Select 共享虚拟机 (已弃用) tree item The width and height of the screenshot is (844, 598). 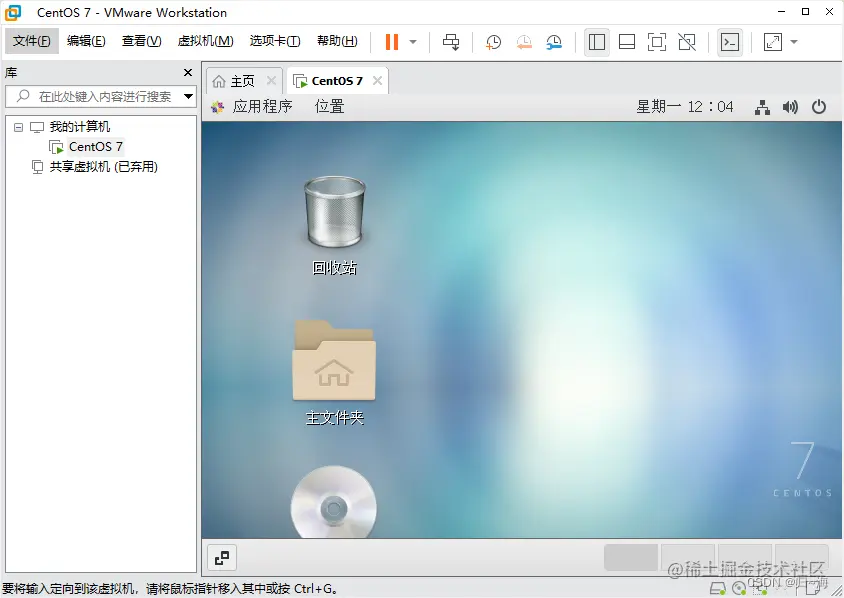click(x=103, y=167)
